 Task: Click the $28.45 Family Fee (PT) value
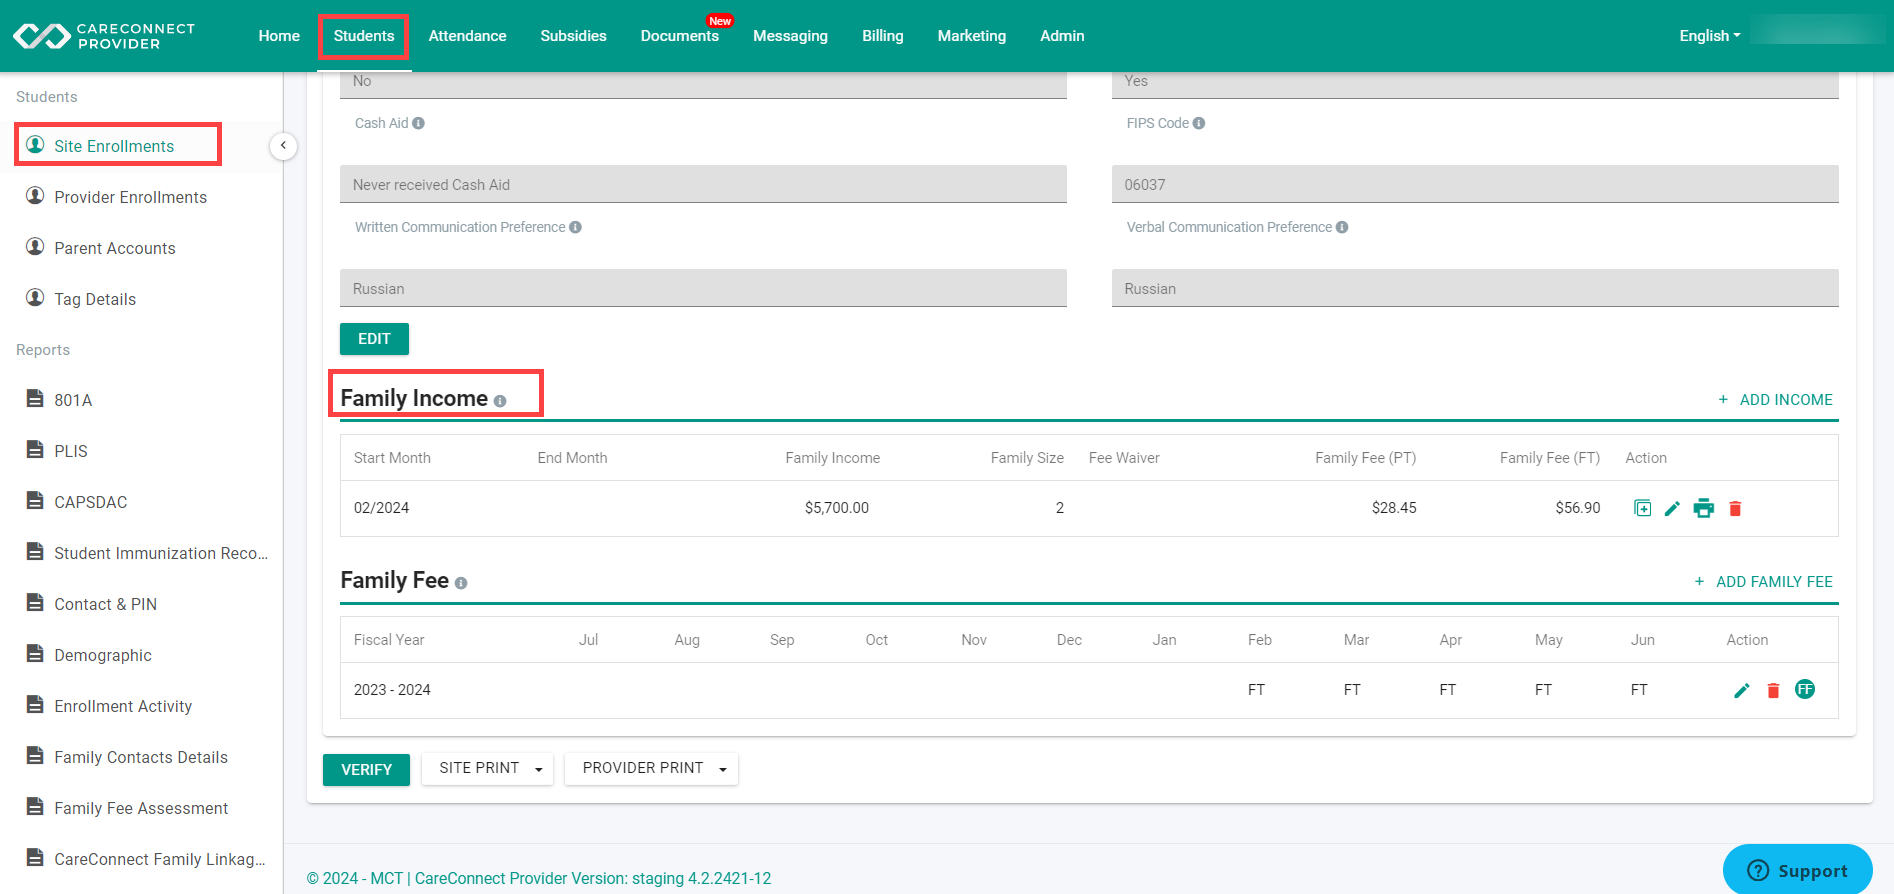pos(1394,508)
